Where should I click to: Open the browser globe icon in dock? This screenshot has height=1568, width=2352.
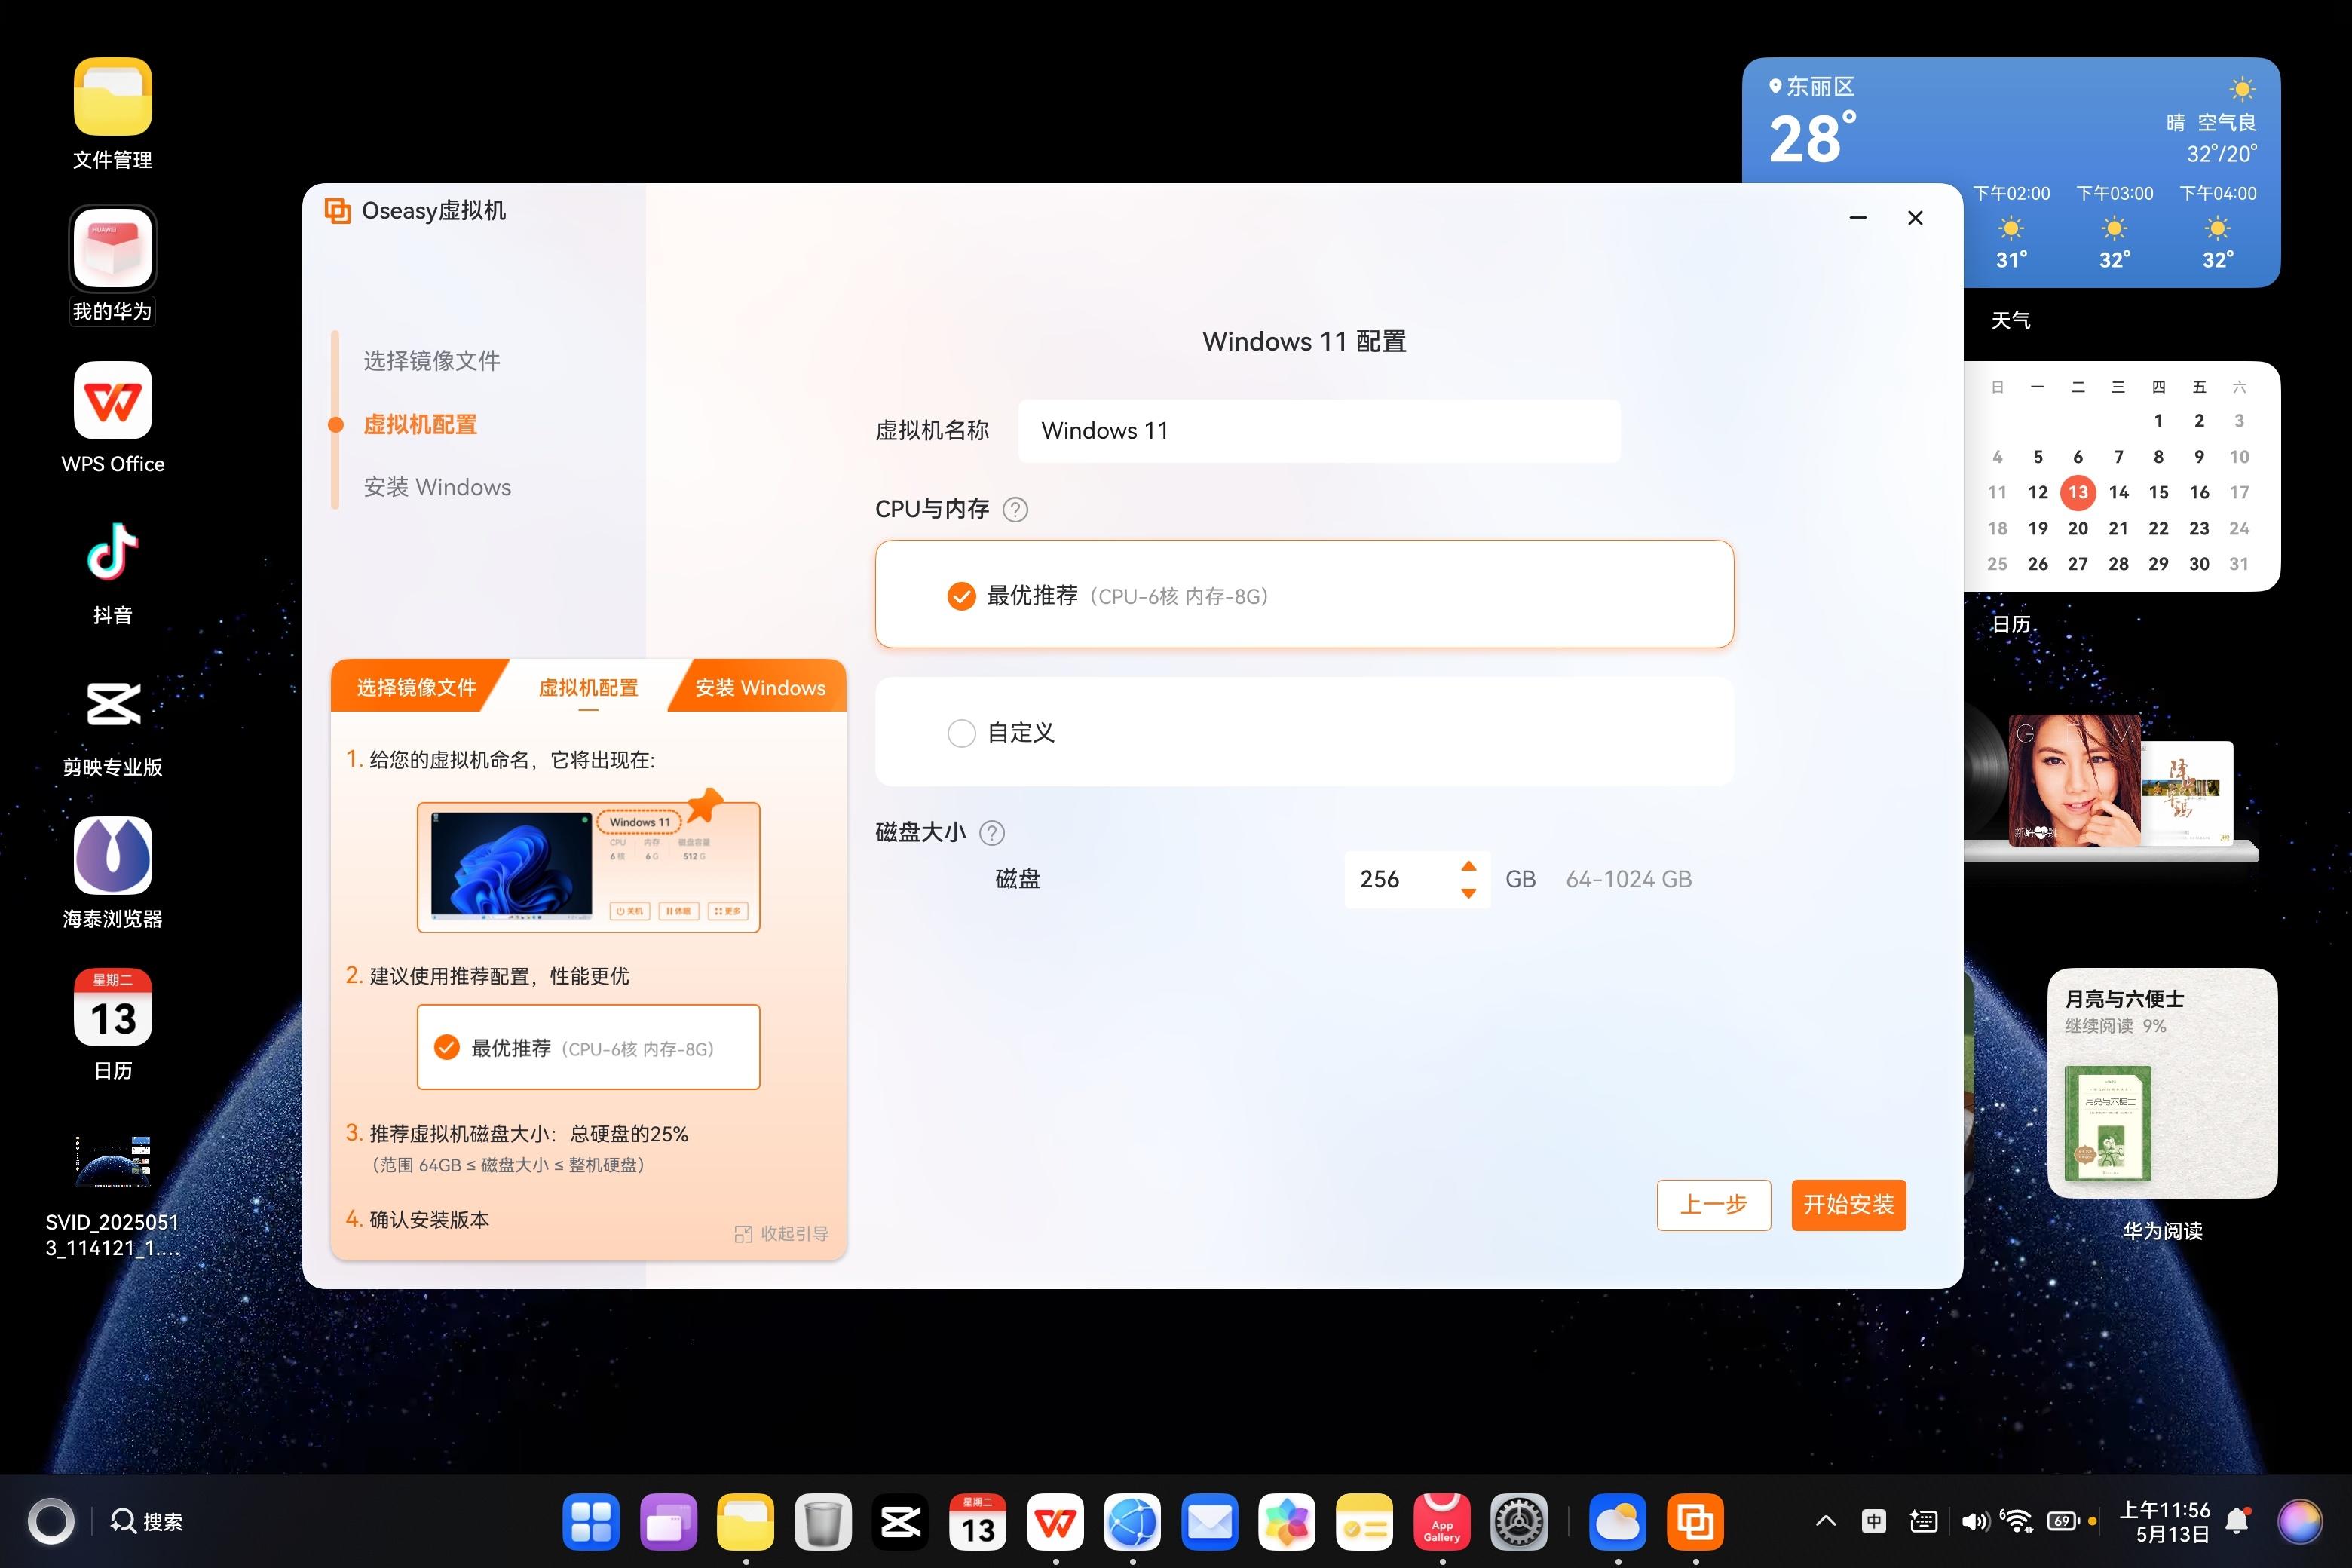(1132, 1522)
